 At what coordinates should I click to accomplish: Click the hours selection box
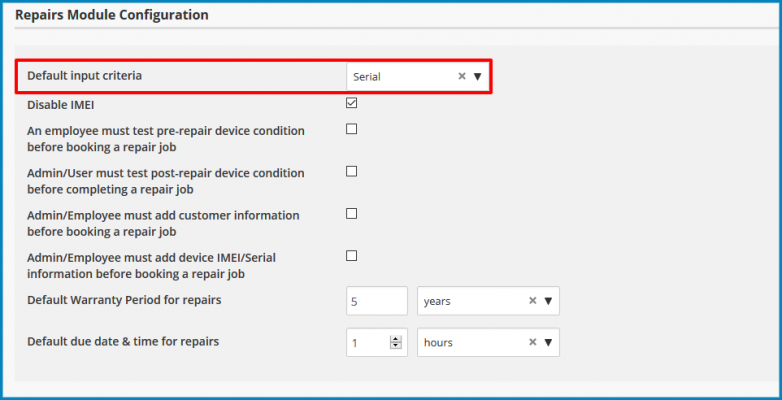click(488, 342)
